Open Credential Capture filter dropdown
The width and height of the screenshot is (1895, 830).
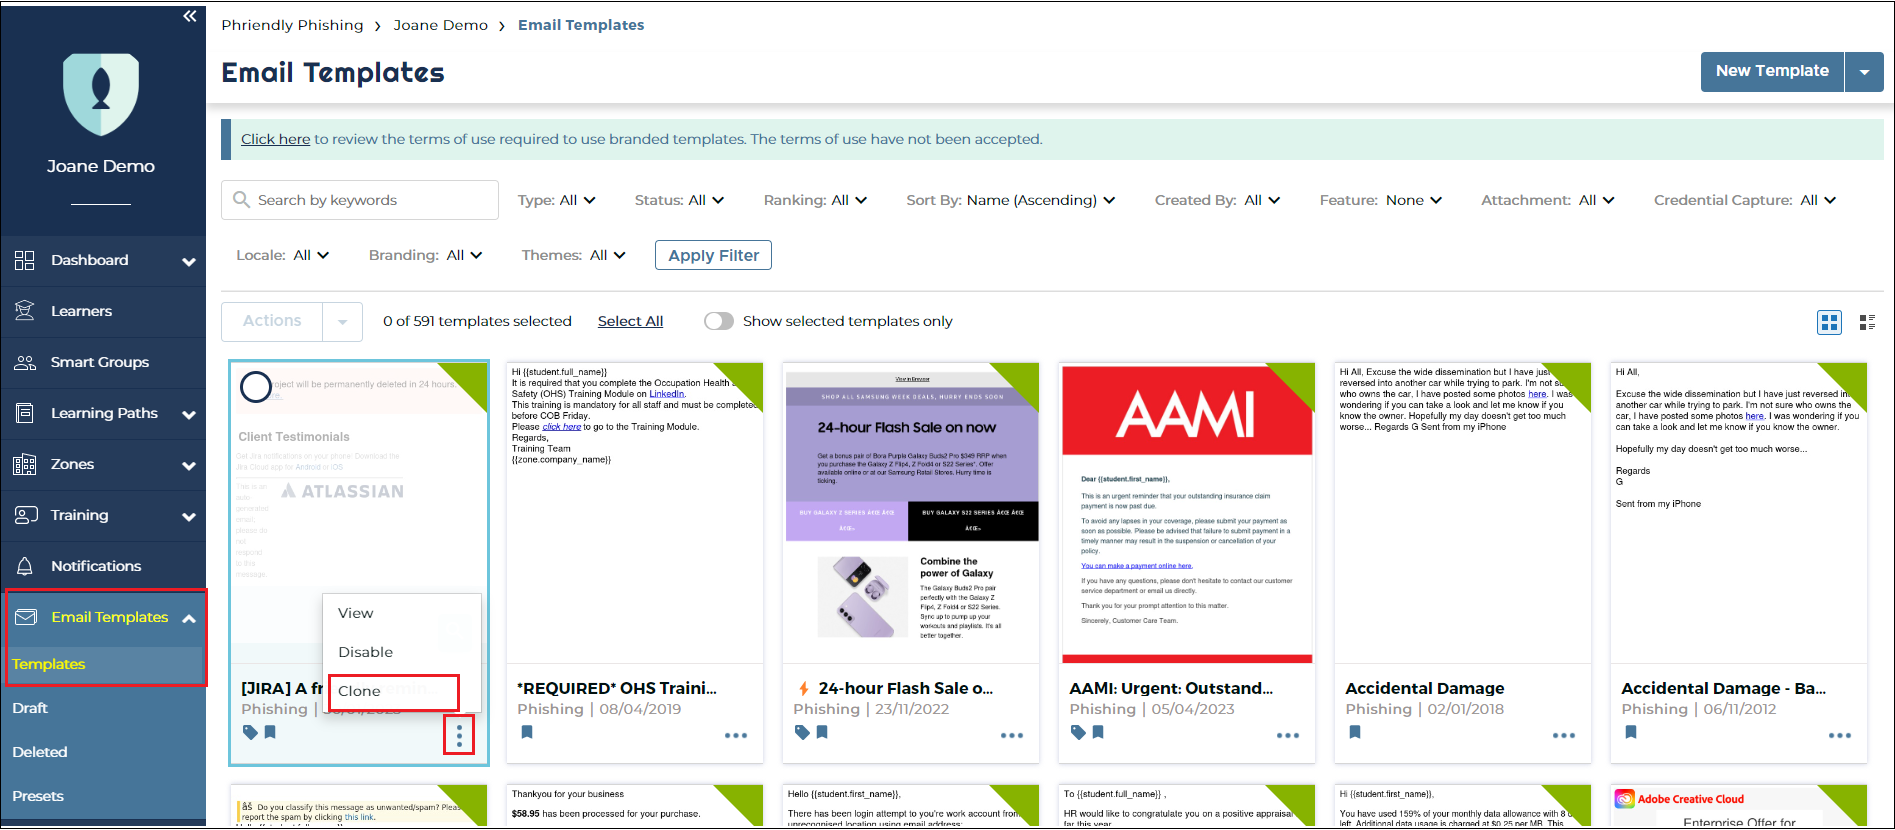pos(1744,200)
